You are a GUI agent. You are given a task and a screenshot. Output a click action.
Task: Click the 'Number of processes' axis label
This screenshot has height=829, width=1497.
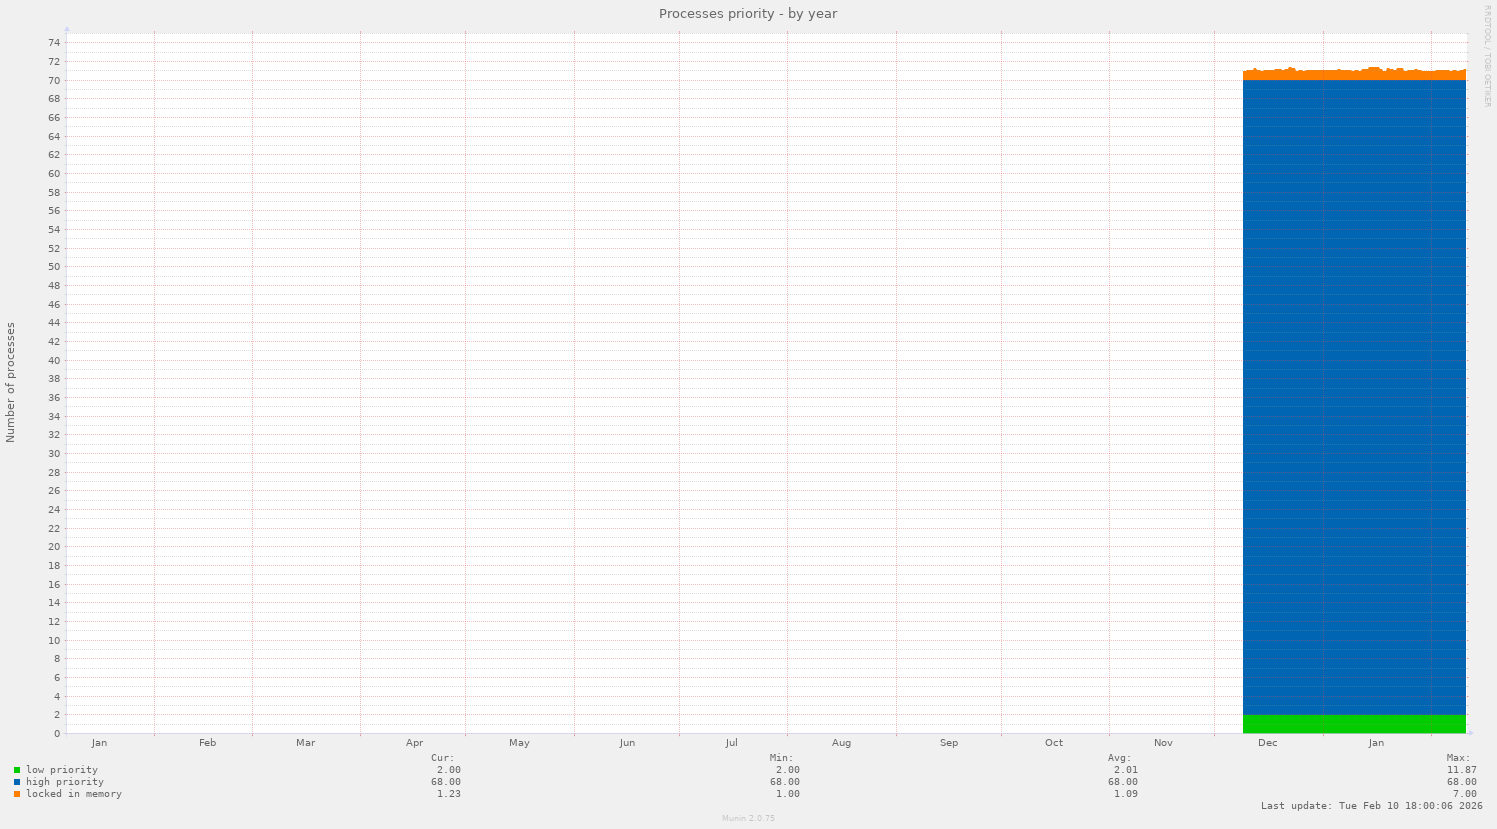coord(11,382)
